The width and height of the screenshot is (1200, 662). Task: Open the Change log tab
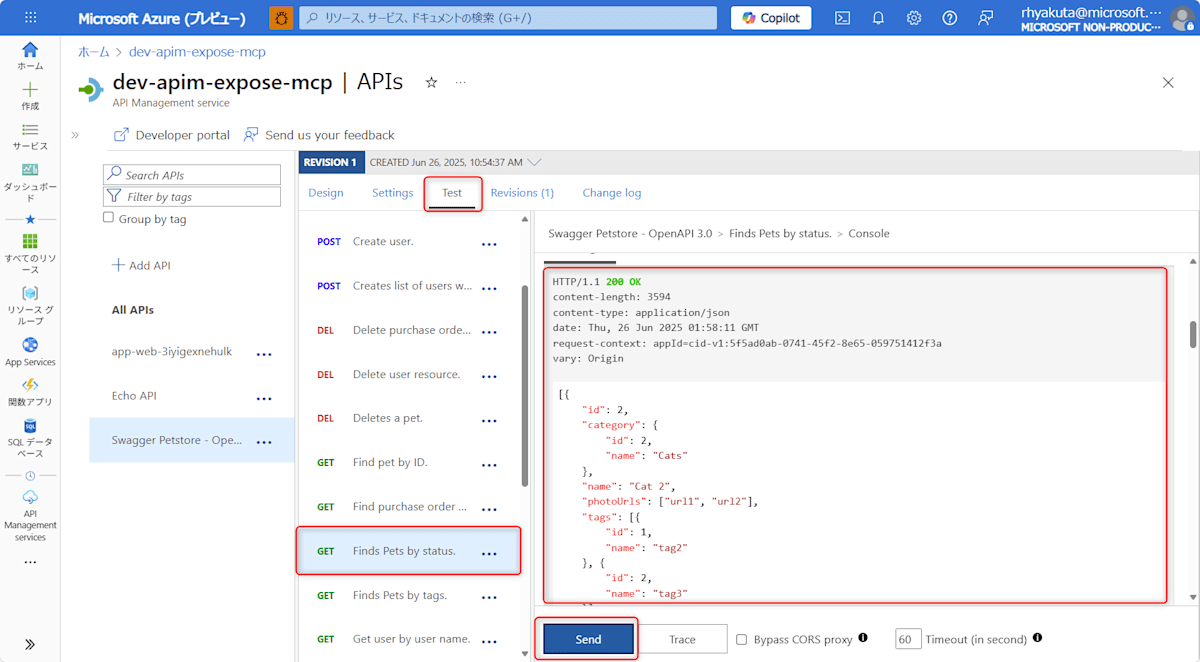(x=612, y=193)
